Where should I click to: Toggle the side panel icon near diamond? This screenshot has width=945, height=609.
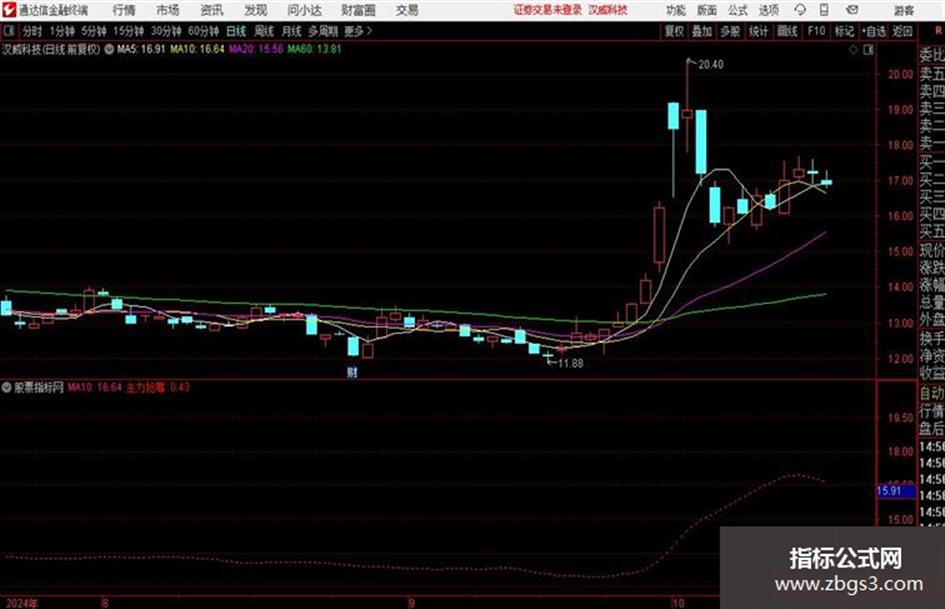(x=868, y=50)
